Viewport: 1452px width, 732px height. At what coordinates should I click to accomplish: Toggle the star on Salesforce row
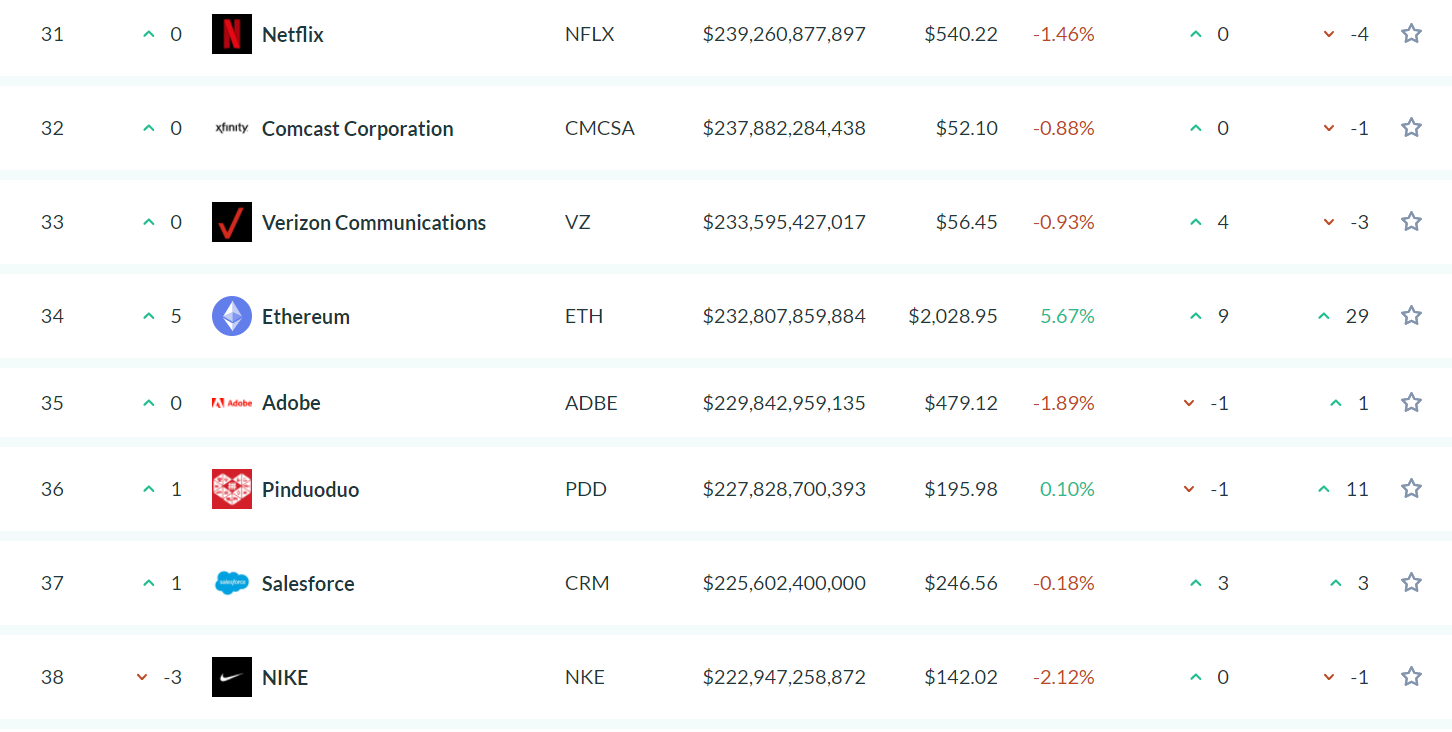(1411, 583)
